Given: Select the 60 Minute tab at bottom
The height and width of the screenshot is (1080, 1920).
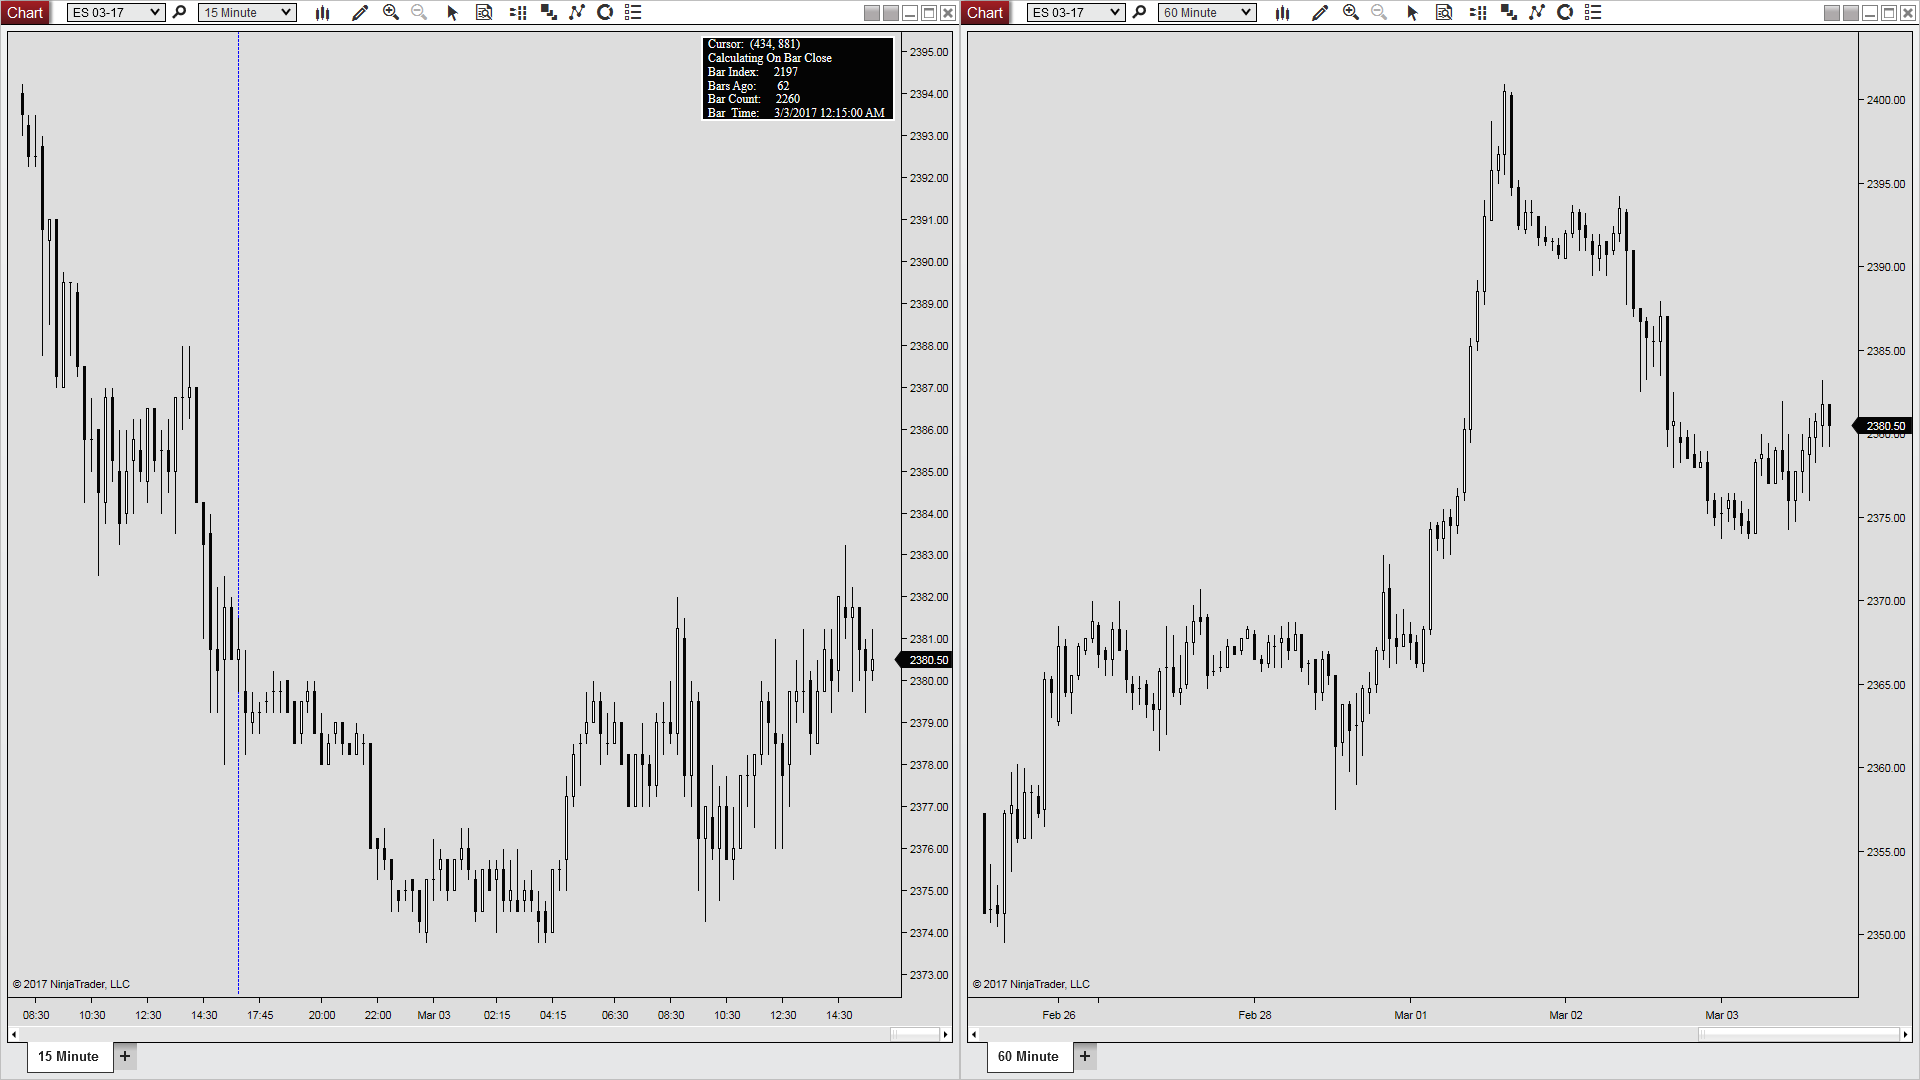Looking at the screenshot, I should tap(1028, 1056).
